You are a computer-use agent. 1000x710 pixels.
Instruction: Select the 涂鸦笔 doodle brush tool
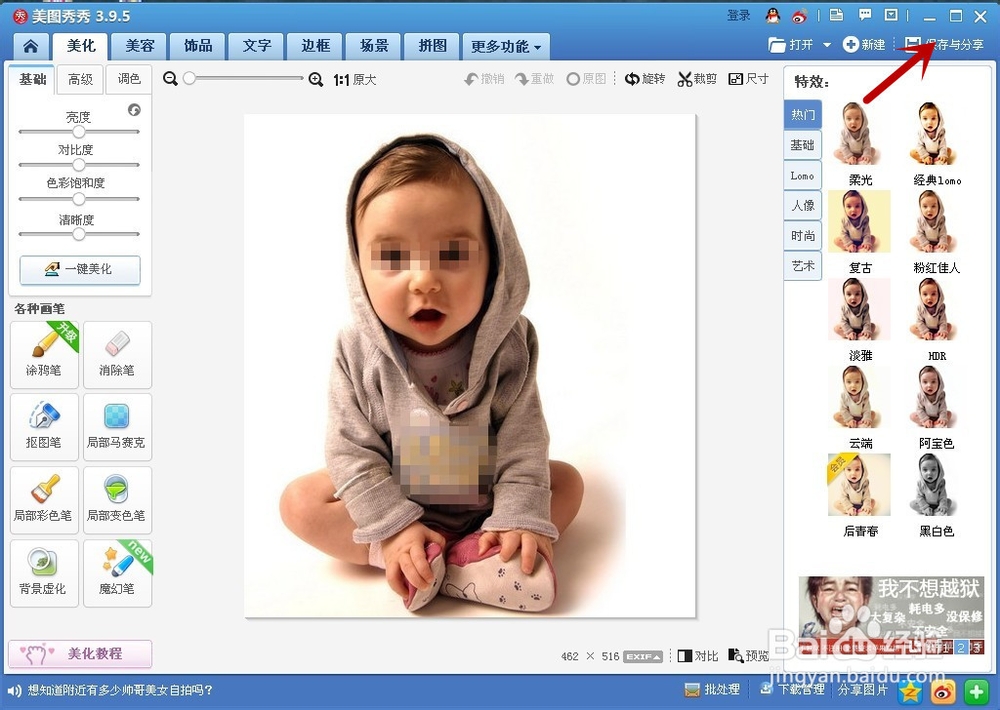pyautogui.click(x=44, y=355)
